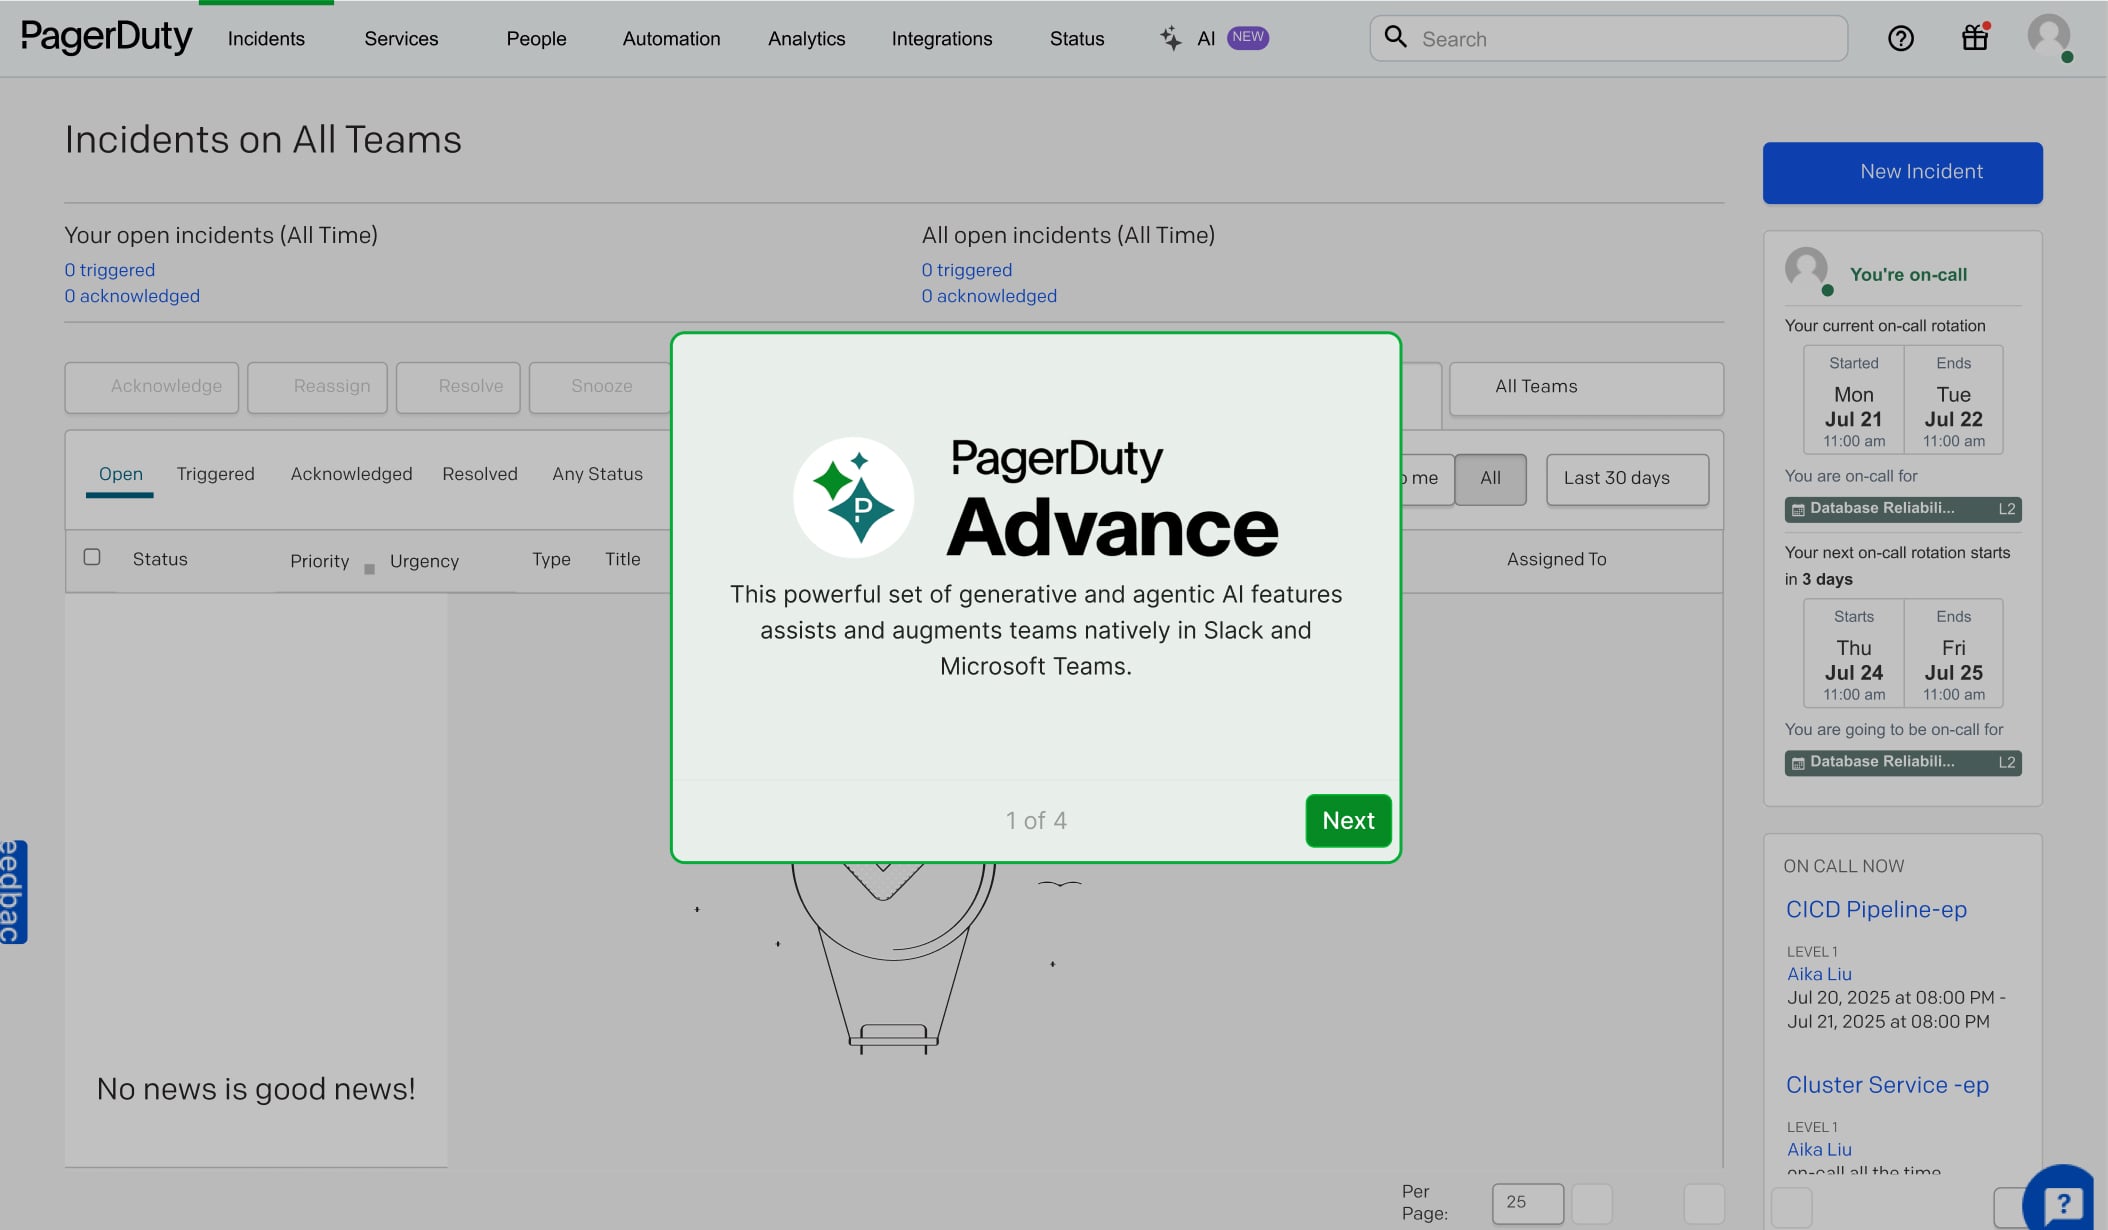2108x1230 pixels.
Task: Open the Cluster Service -ep policy link
Action: point(1887,1085)
